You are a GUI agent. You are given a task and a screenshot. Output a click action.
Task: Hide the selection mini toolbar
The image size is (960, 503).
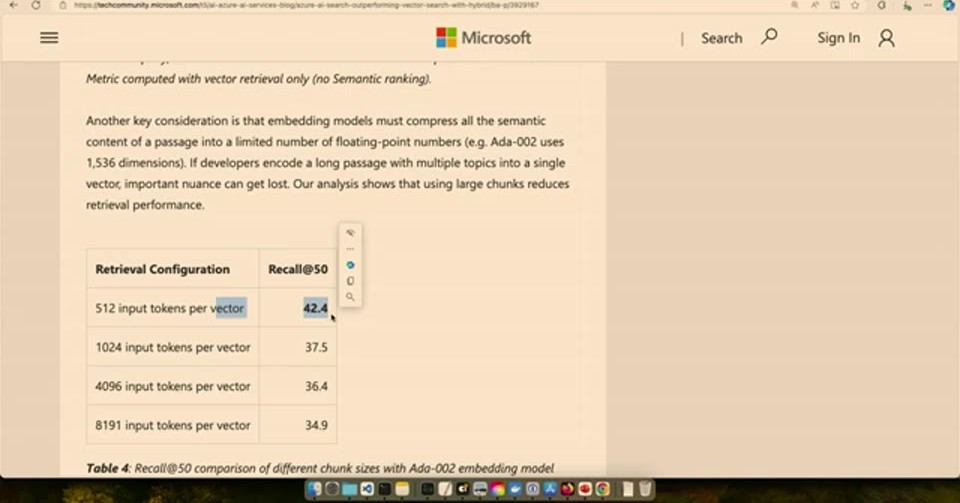(350, 233)
